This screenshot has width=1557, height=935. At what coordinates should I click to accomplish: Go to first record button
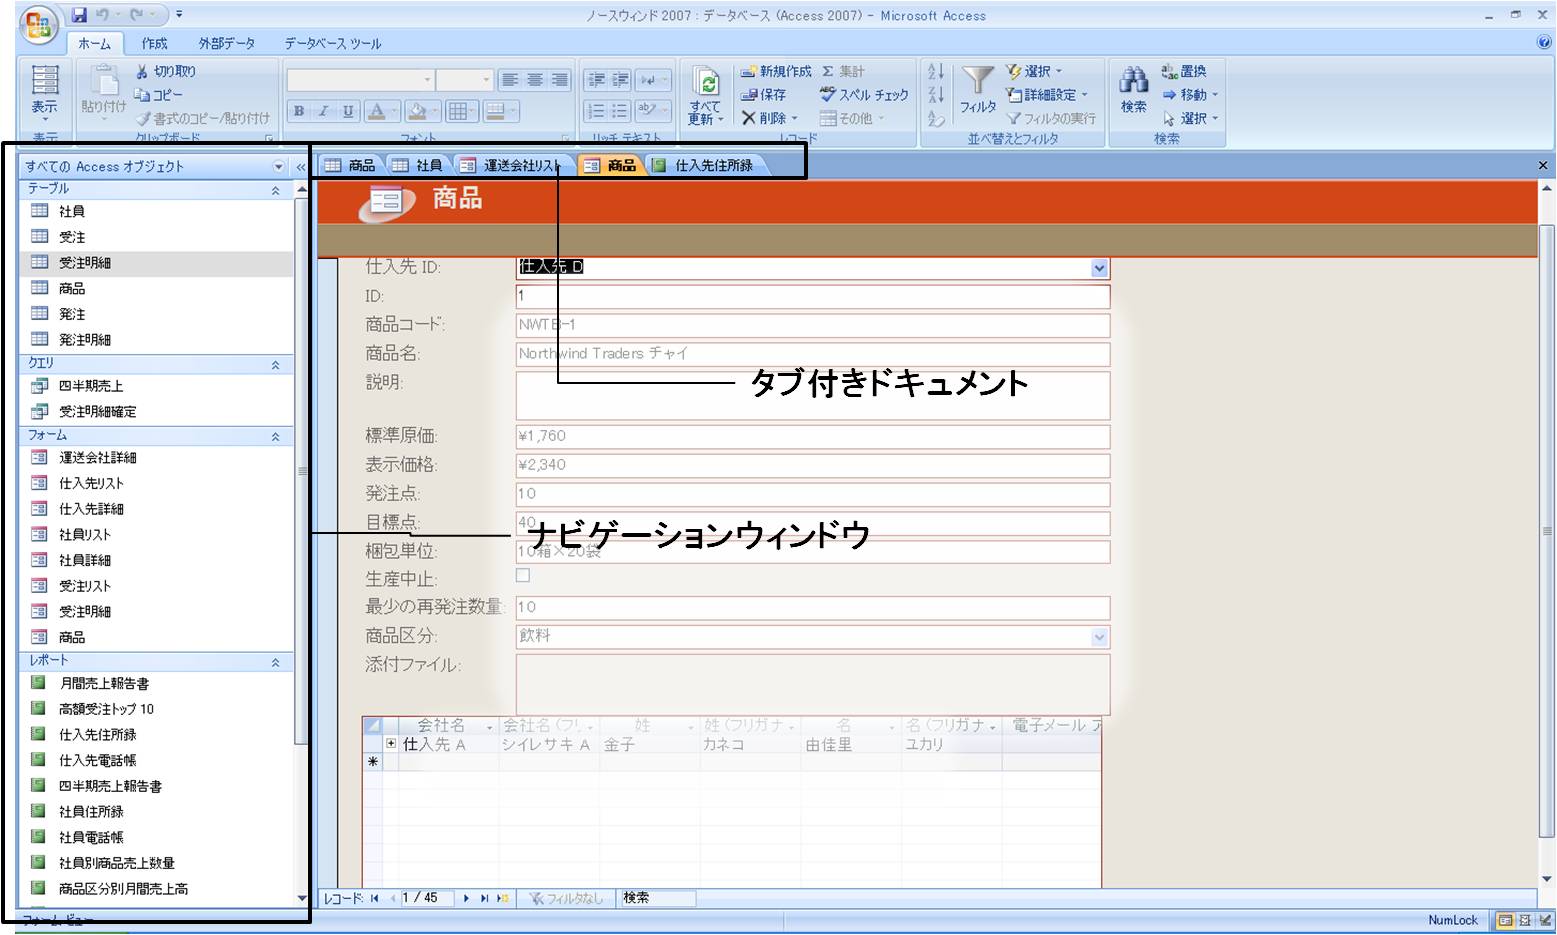coord(374,898)
